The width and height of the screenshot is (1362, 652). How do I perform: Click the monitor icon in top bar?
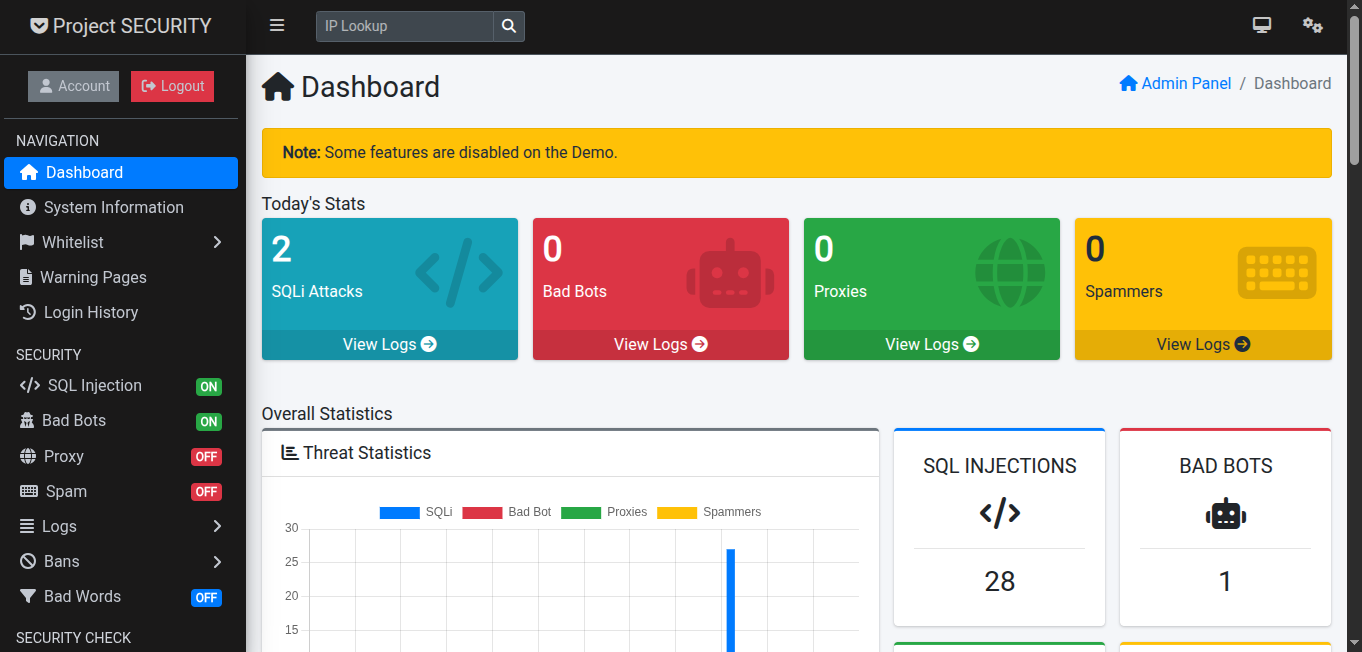[x=1261, y=26]
